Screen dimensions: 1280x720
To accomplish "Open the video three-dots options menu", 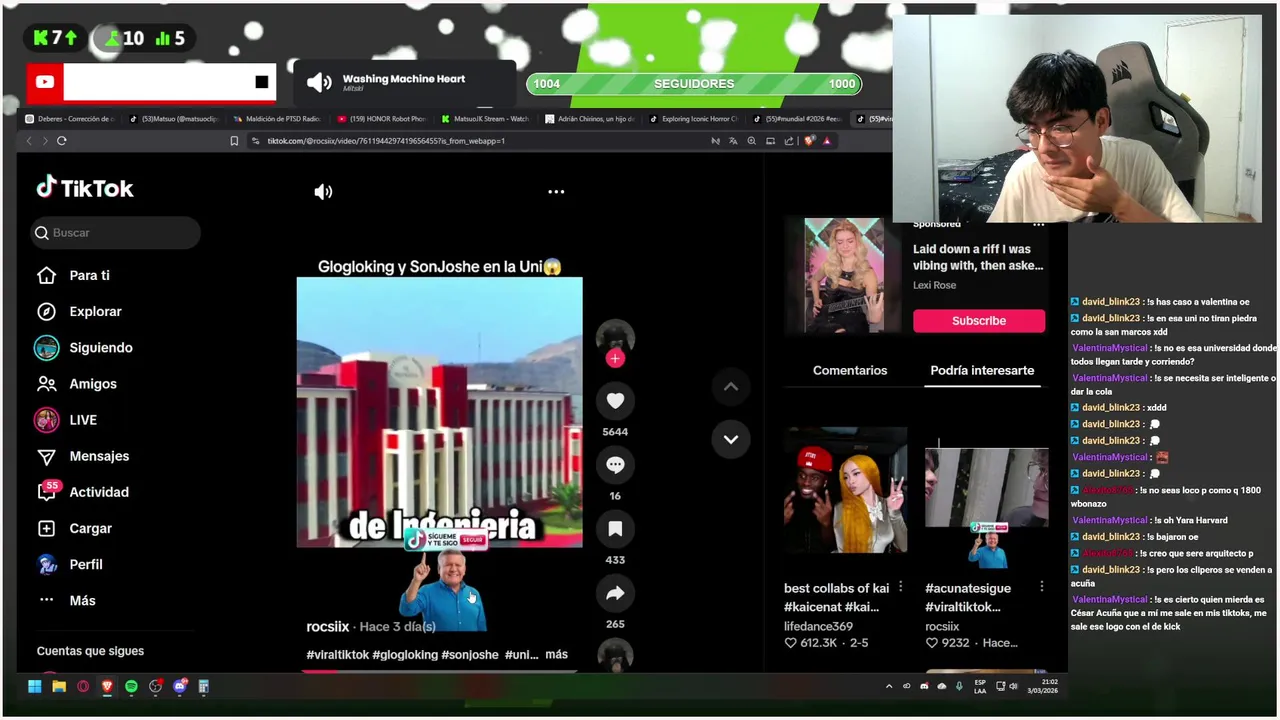I will (556, 192).
